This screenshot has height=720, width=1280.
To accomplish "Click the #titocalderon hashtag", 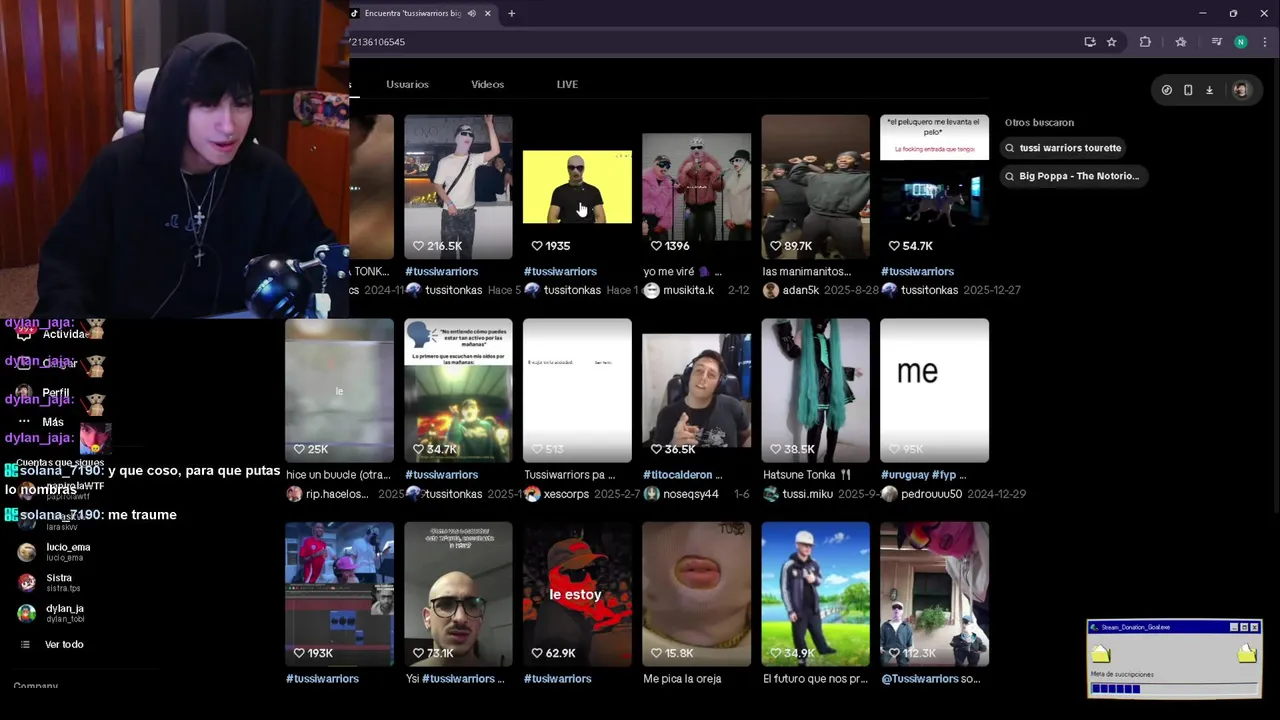I will click(677, 475).
